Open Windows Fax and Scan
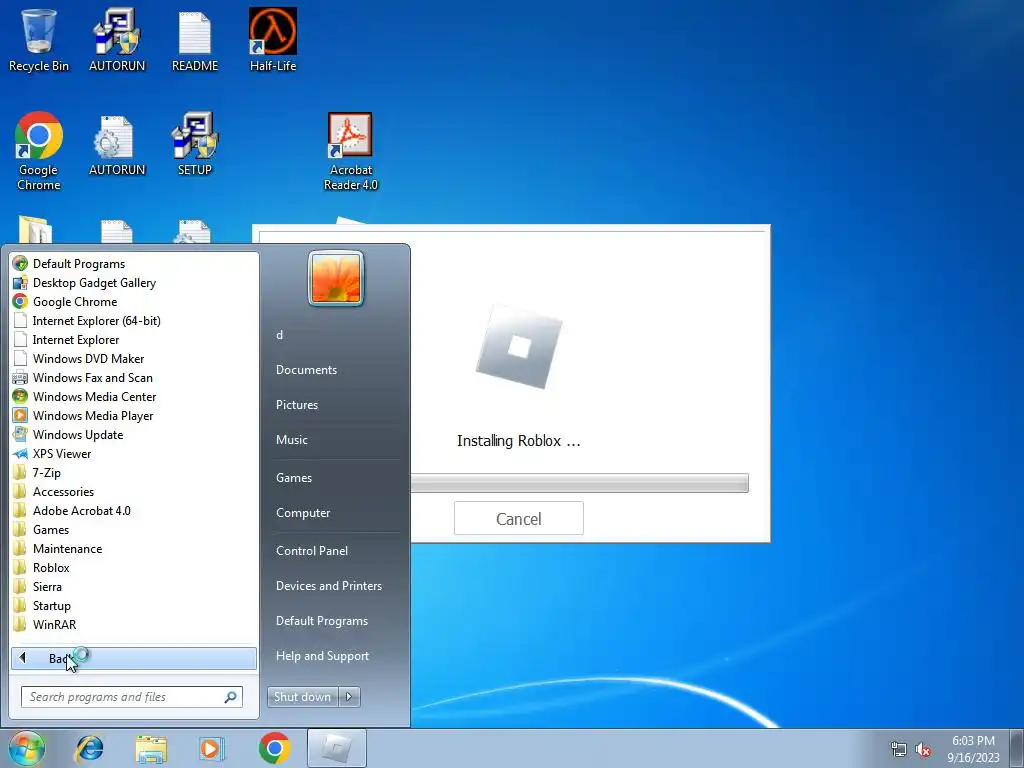This screenshot has width=1024, height=768. coord(134,377)
